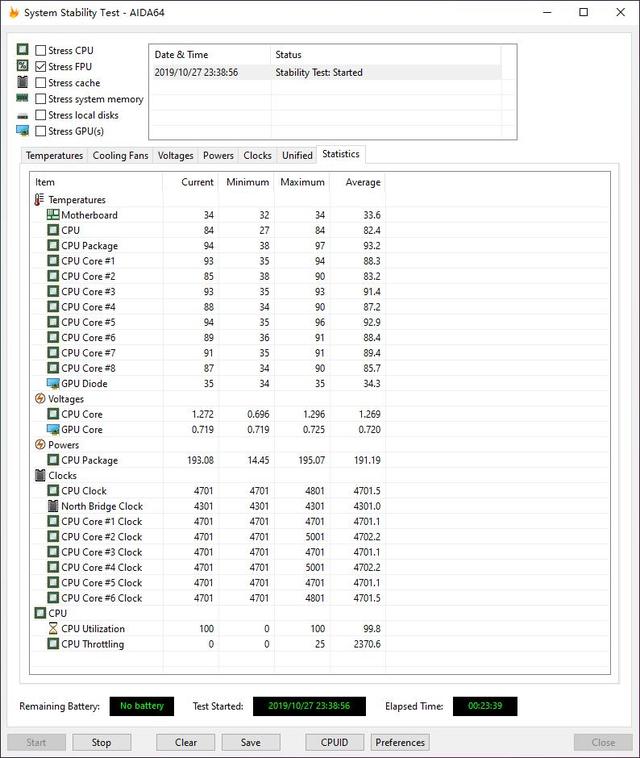Select the CPU Package power row
Image resolution: width=640 pixels, height=758 pixels.
(89, 460)
